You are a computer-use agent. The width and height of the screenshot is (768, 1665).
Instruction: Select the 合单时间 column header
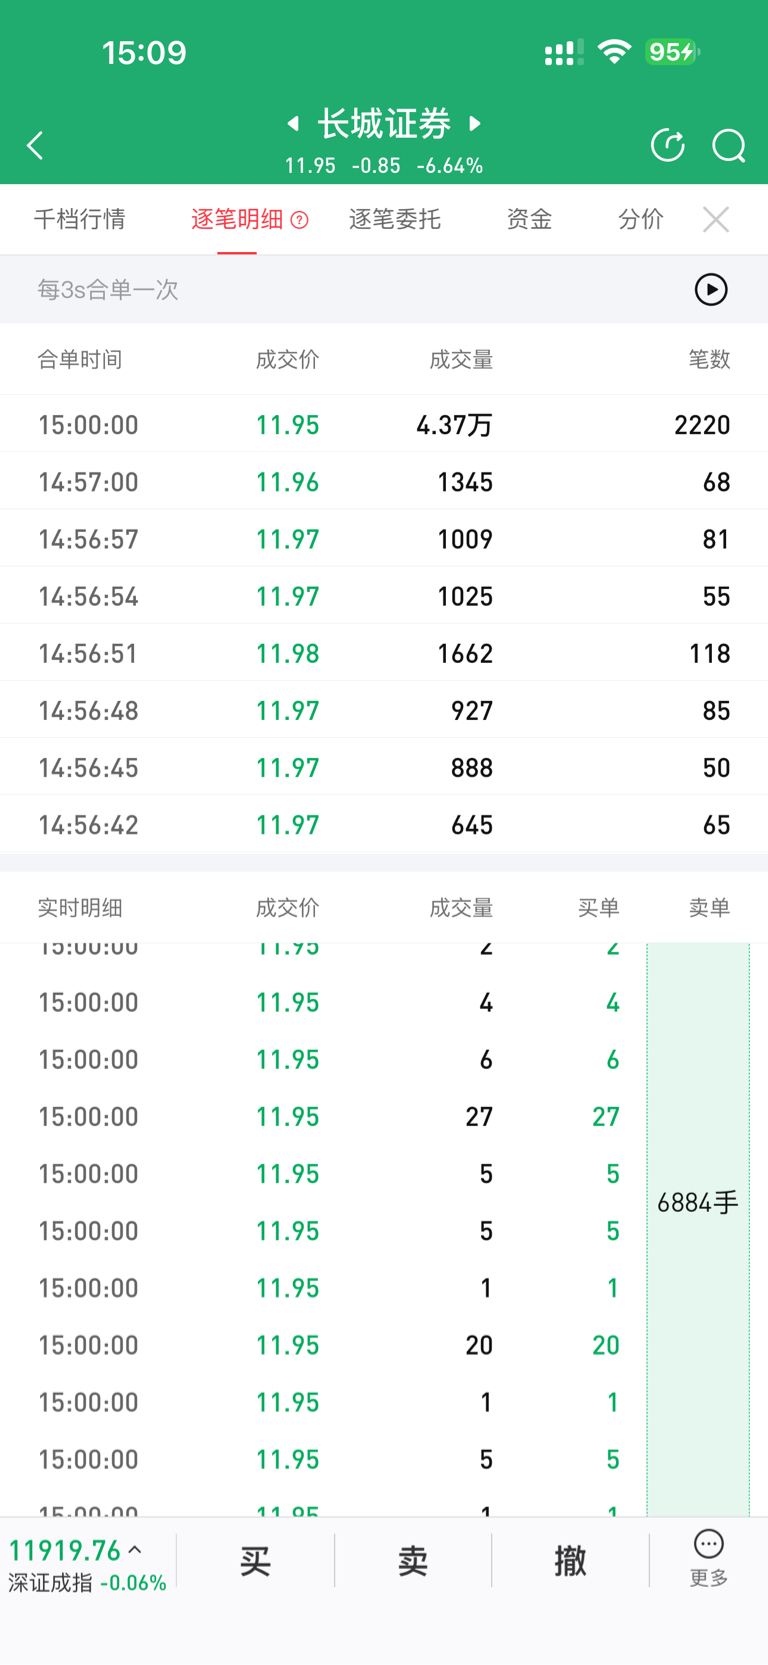pos(80,360)
